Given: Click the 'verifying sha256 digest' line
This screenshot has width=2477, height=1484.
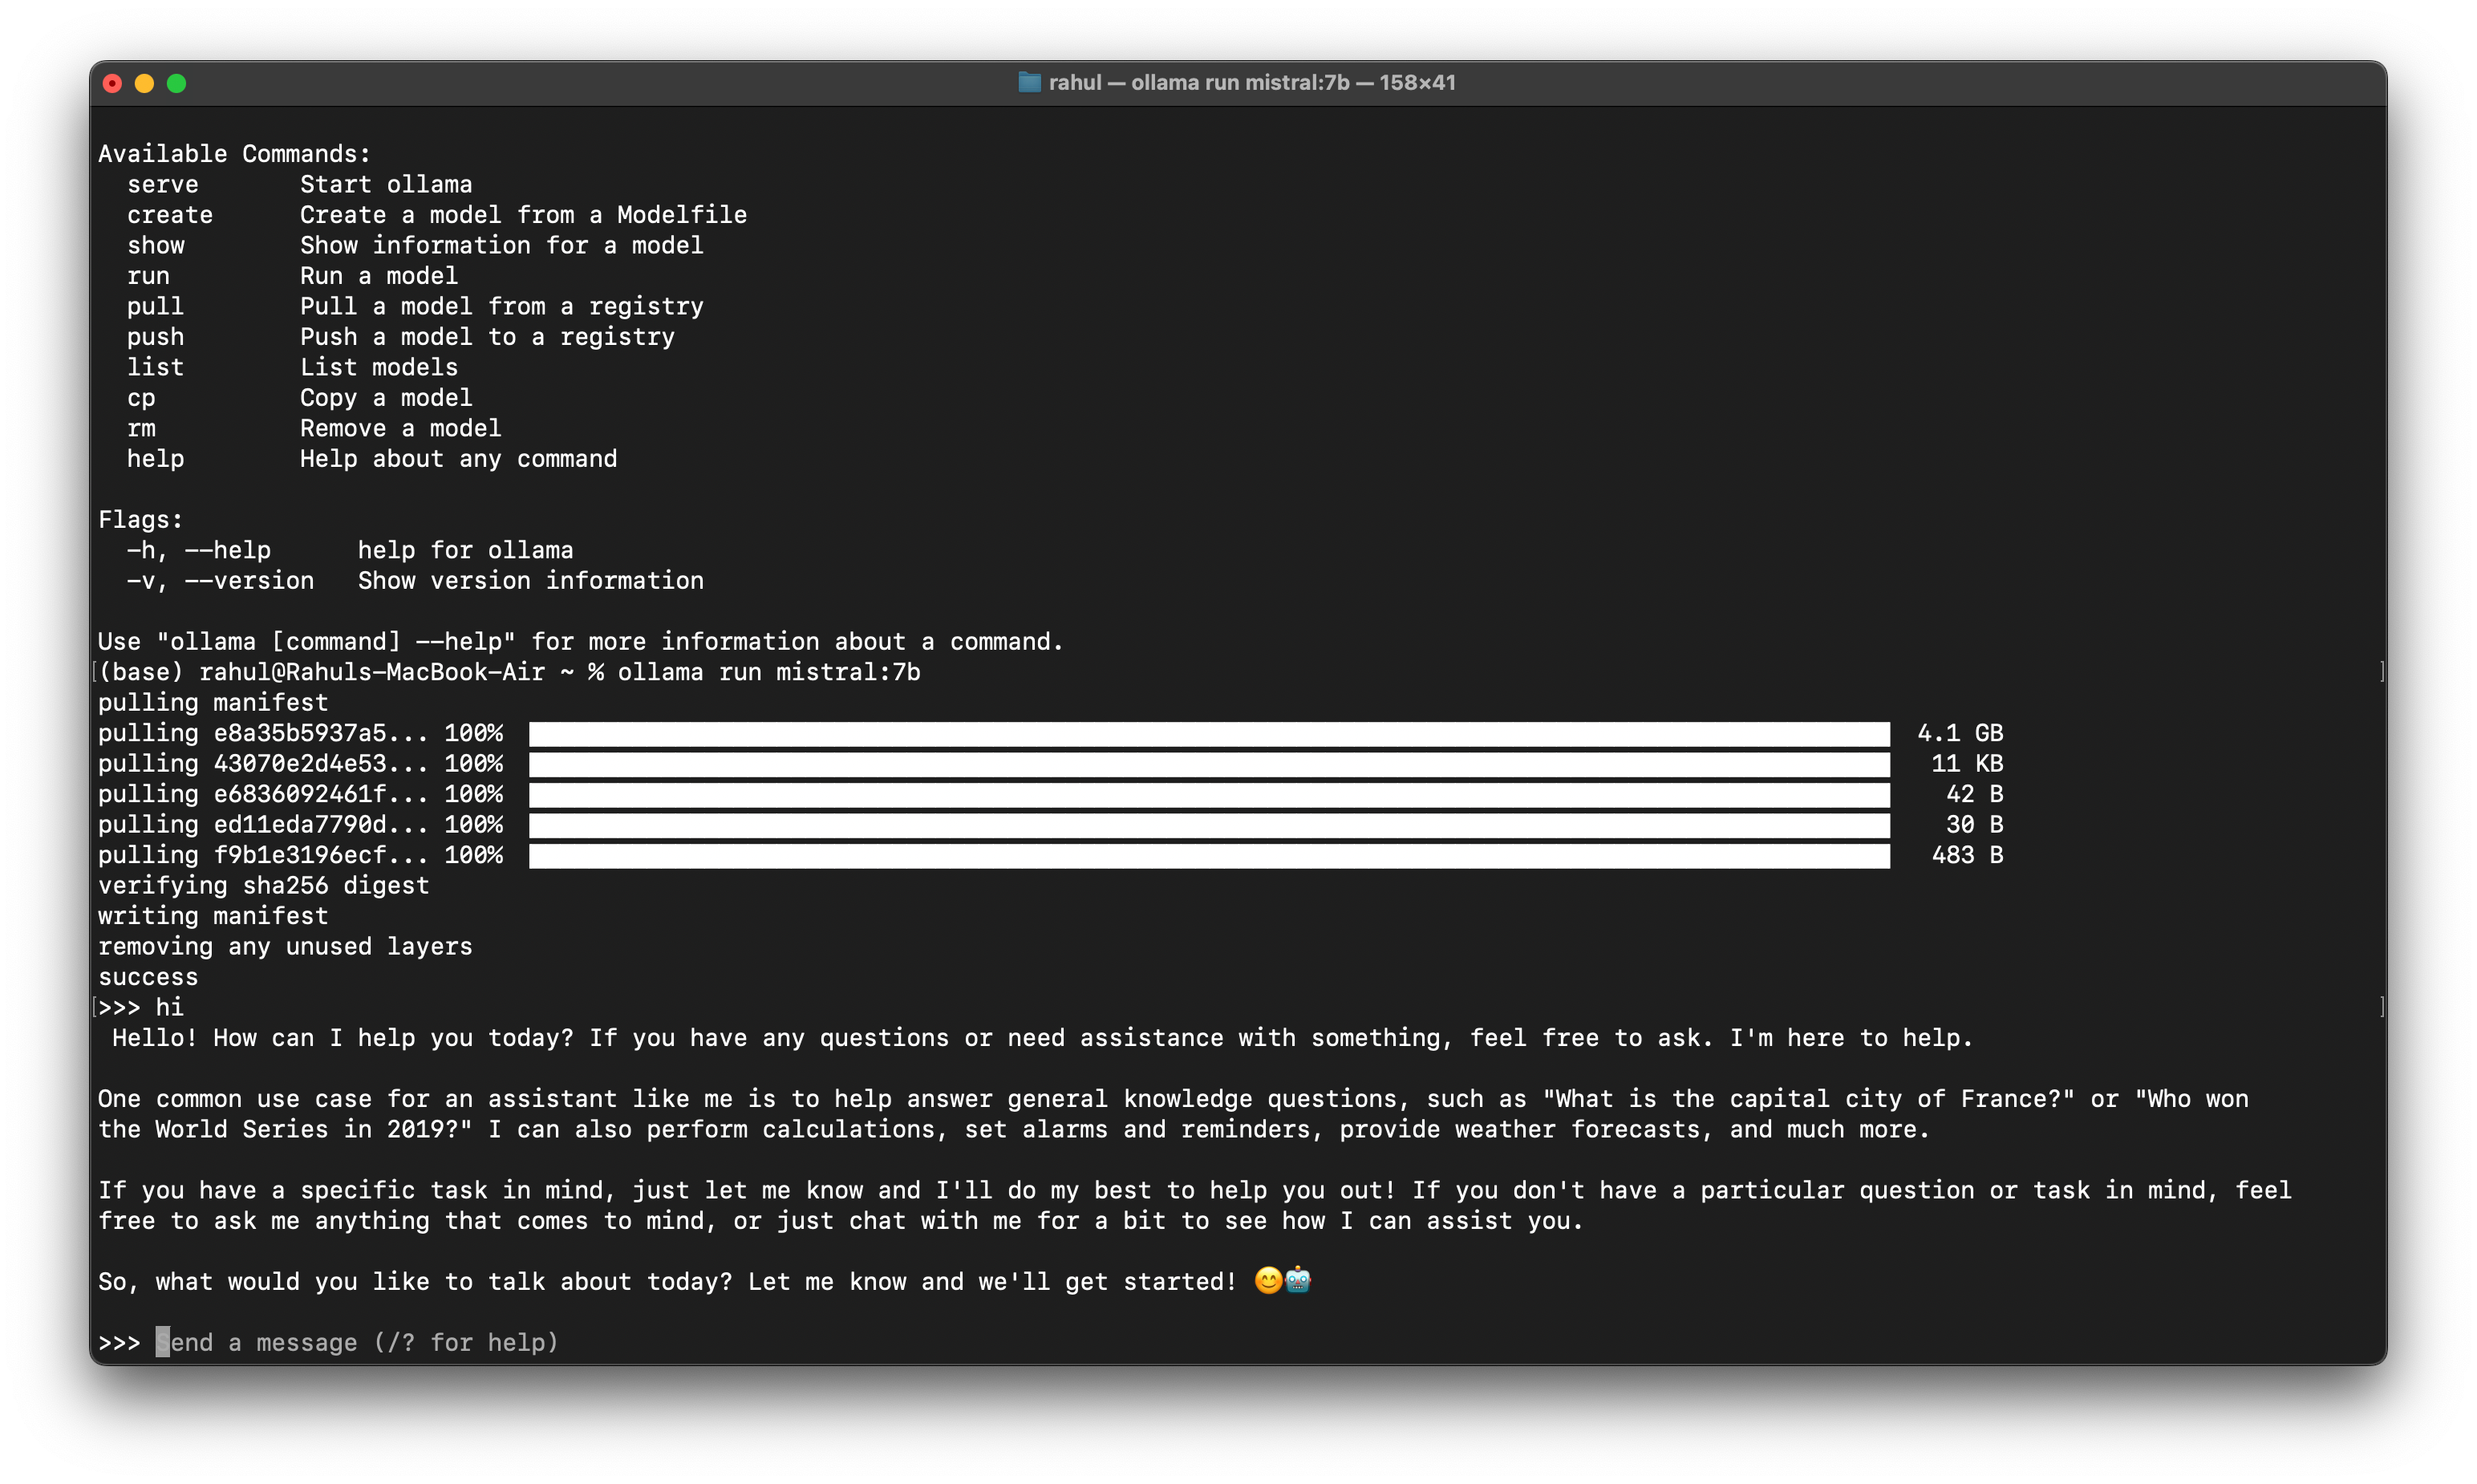Looking at the screenshot, I should pos(263,886).
